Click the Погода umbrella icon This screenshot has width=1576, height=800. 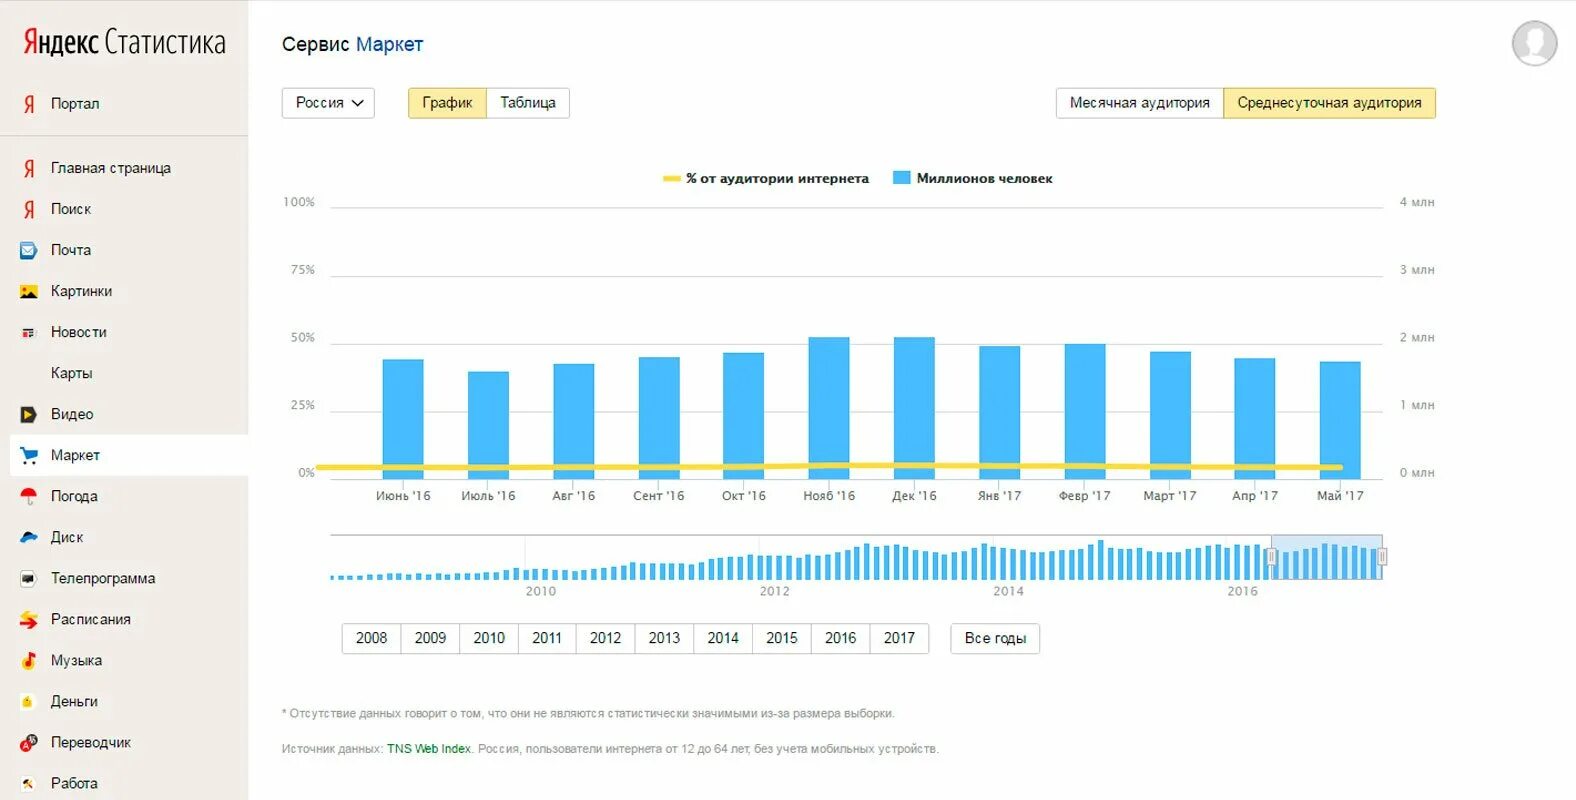tap(29, 496)
